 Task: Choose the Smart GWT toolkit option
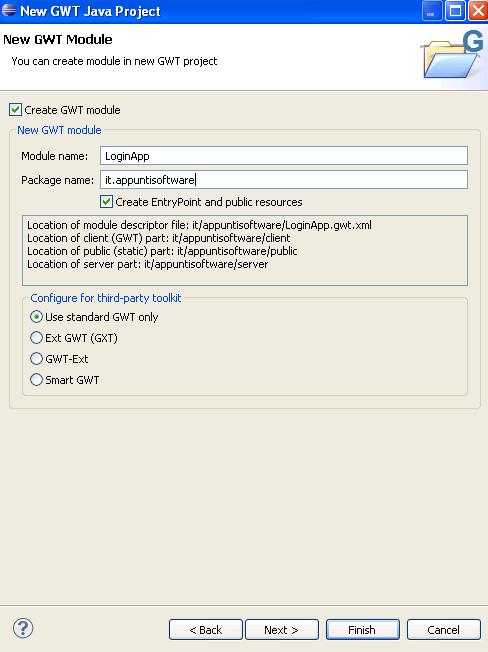[x=36, y=380]
